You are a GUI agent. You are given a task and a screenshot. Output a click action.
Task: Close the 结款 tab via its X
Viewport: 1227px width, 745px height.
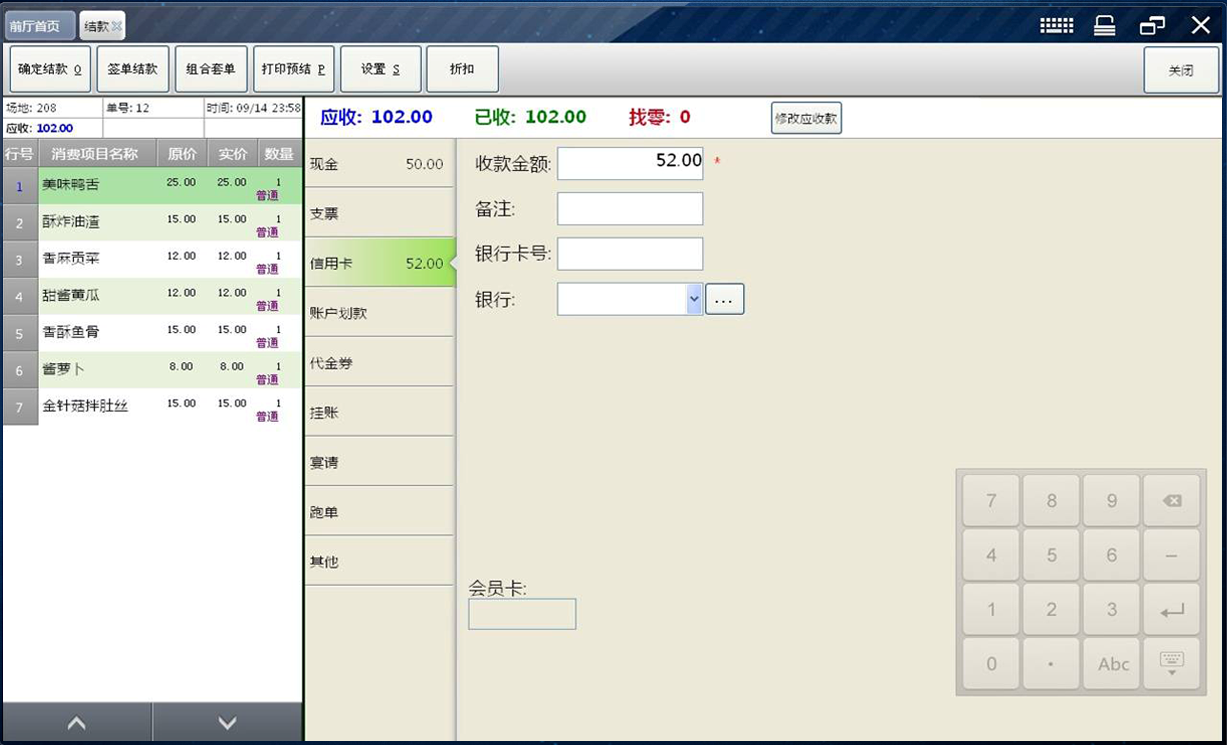(117, 26)
